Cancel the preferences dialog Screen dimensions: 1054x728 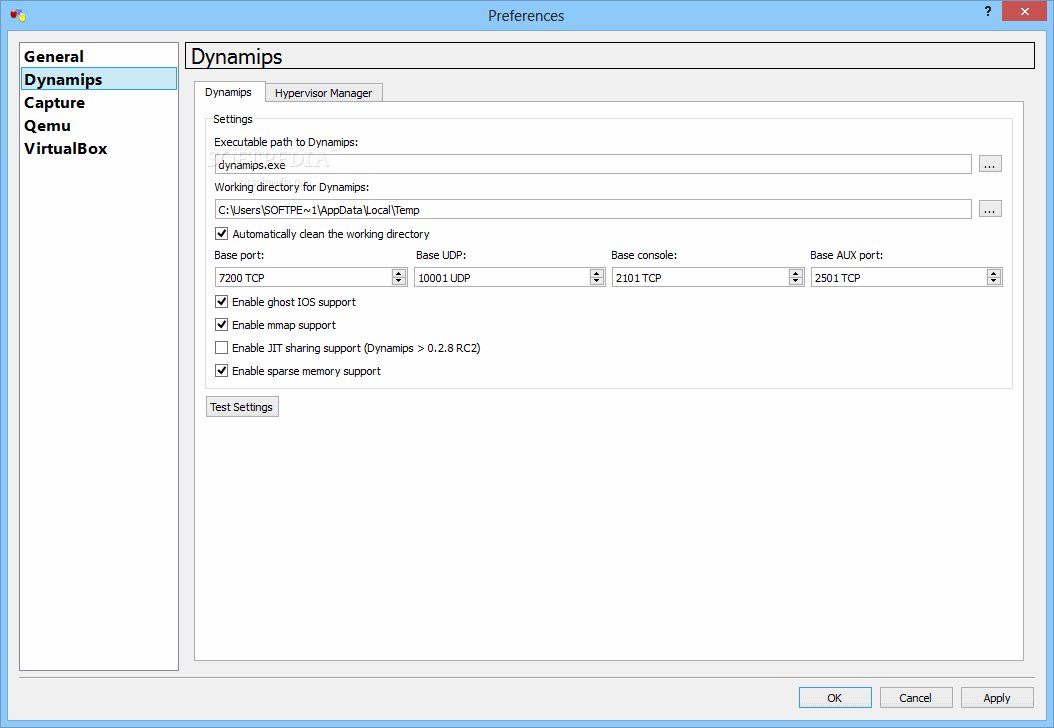point(916,698)
